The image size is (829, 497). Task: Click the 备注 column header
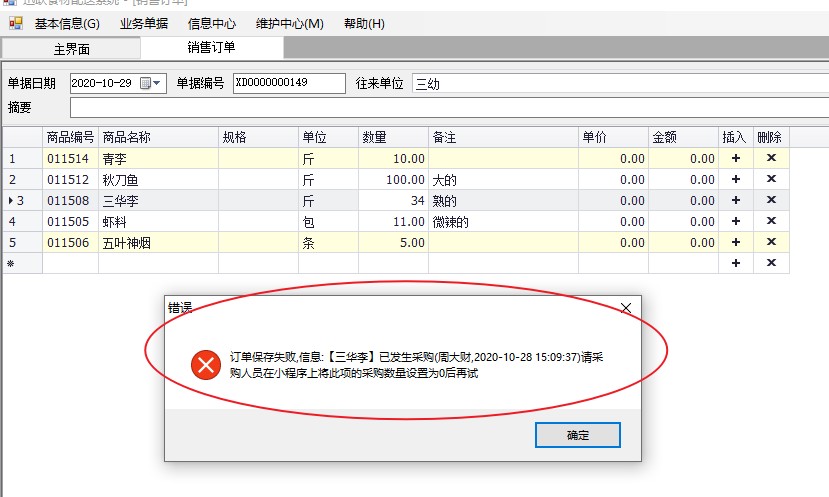tap(503, 137)
